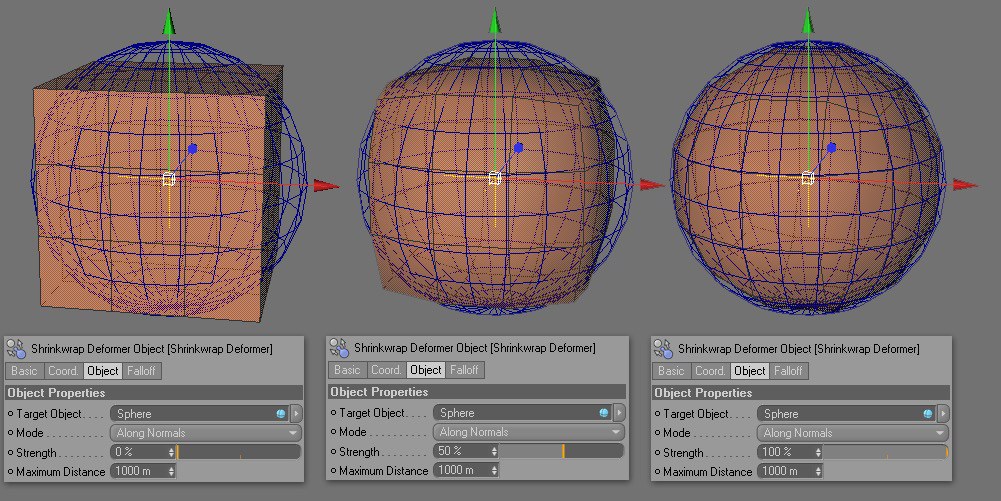
Task: Open the Mode dropdown in the 0% strength panel
Action: (205, 433)
